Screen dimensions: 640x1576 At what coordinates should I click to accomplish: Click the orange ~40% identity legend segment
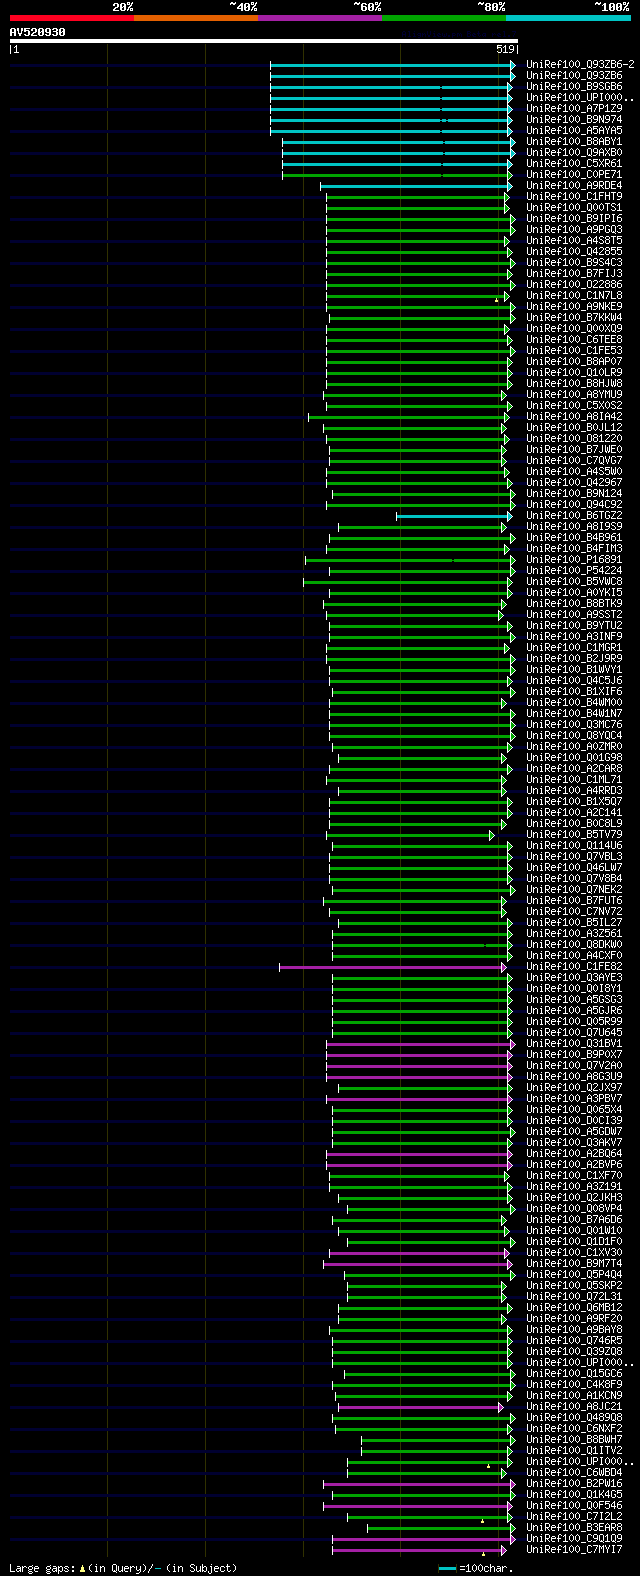(x=195, y=17)
